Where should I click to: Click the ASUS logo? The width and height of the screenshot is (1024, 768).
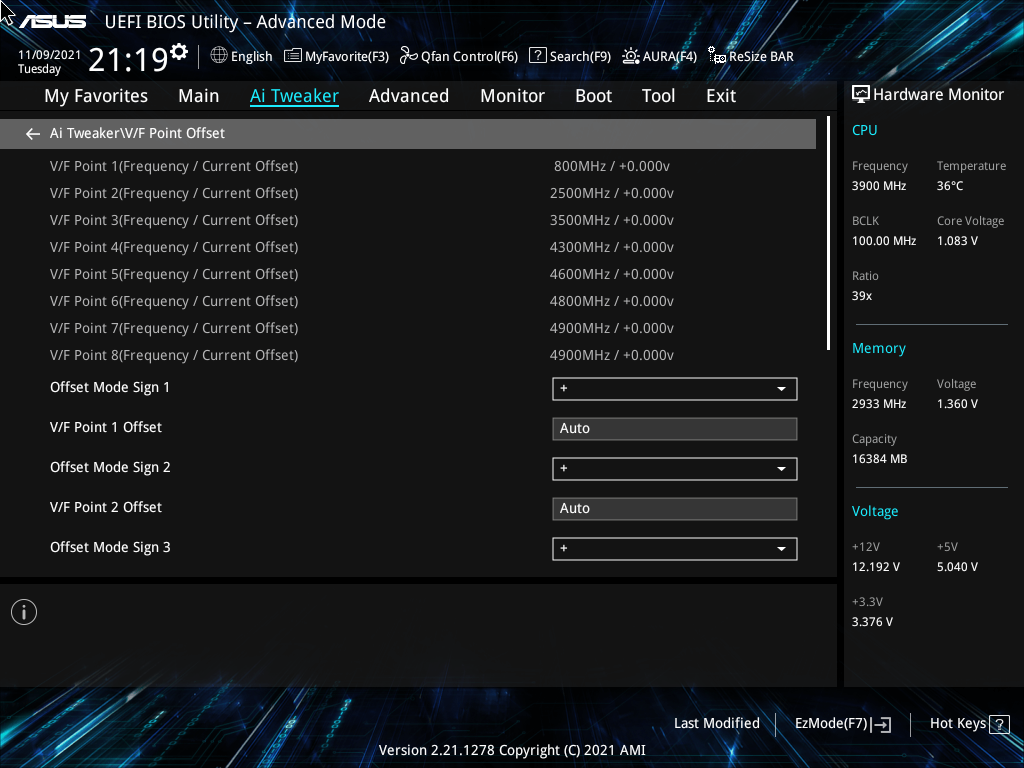[52, 22]
